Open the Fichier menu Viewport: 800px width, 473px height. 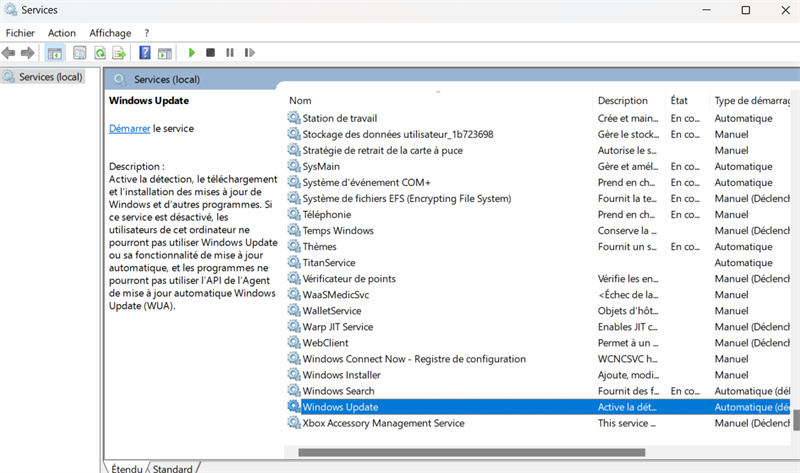tap(20, 33)
